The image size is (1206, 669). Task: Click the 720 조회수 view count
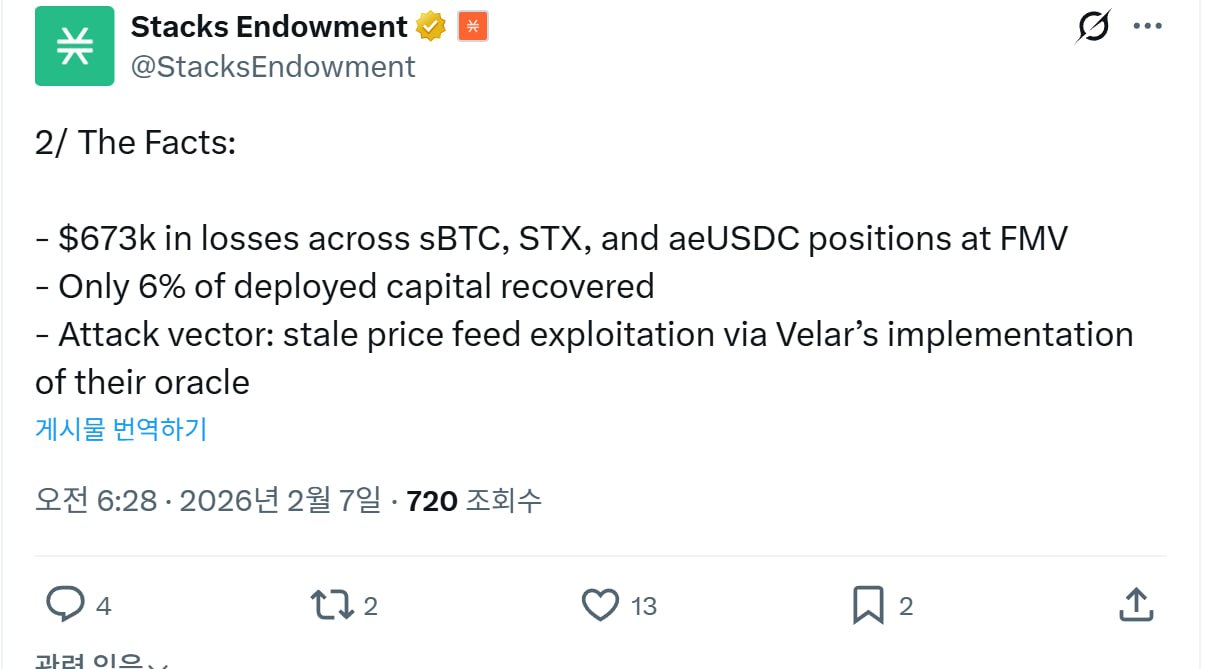(474, 500)
